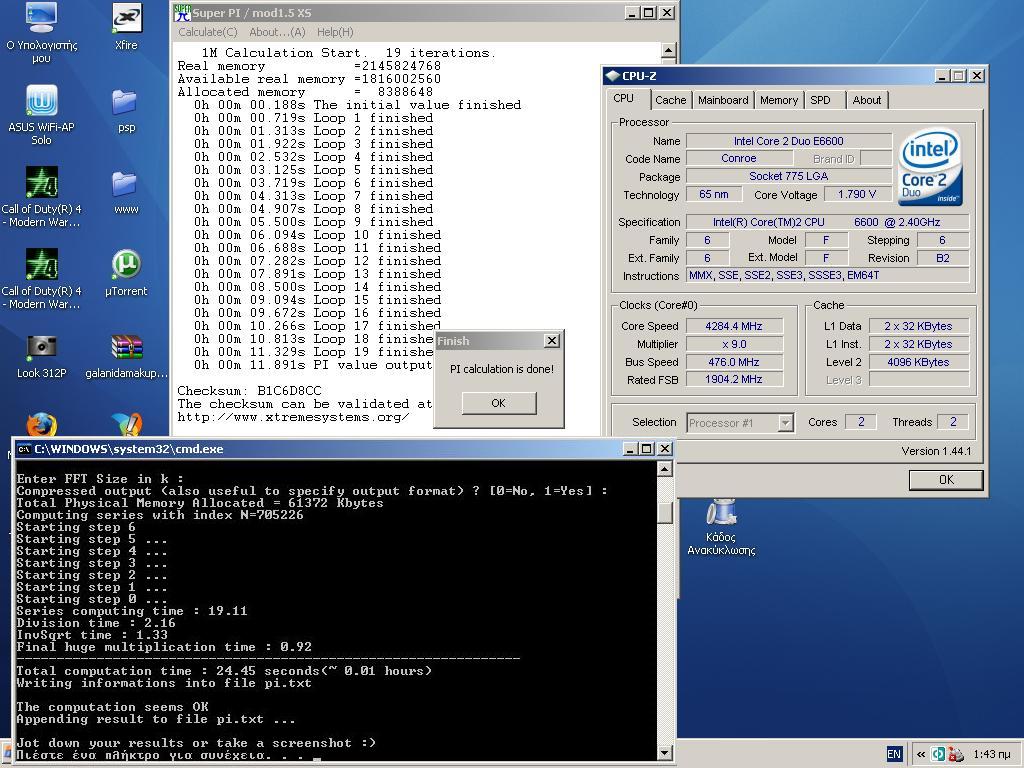Open the Calculate(C) menu in Super PI
The width and height of the screenshot is (1024, 768).
tap(207, 32)
